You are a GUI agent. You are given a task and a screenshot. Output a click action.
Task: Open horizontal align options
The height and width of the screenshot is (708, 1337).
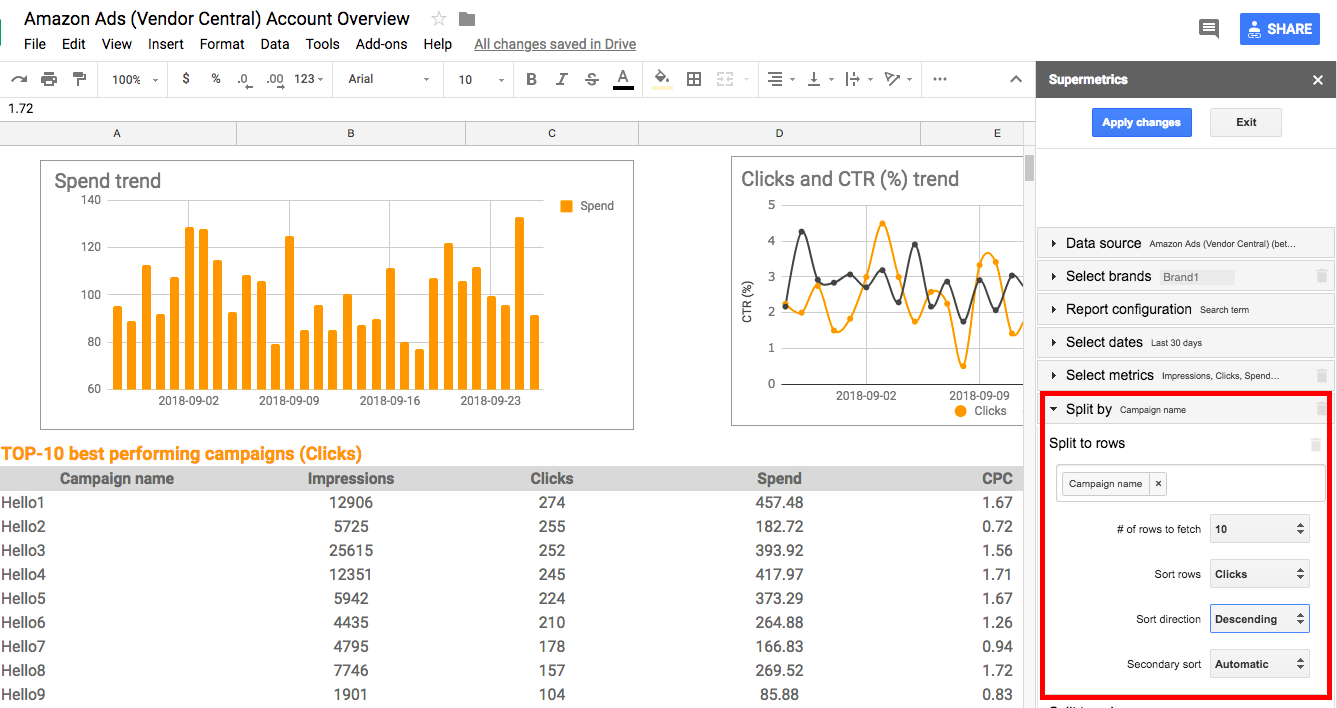(780, 79)
